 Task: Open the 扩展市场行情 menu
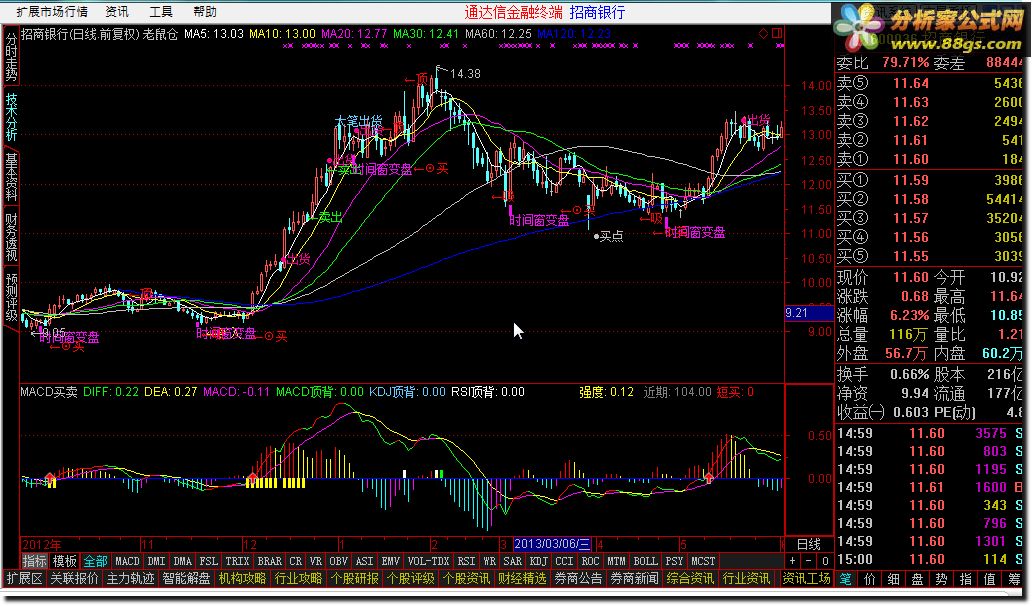pos(52,12)
